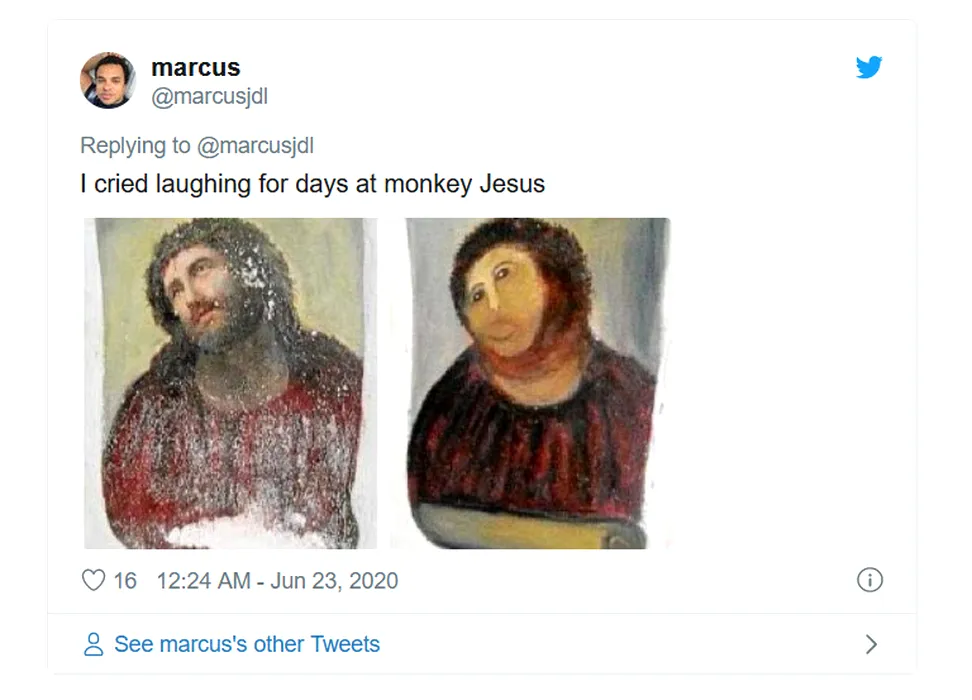Expand the right chevron arrow in footer
This screenshot has height=700, width=972.
pos(871,644)
